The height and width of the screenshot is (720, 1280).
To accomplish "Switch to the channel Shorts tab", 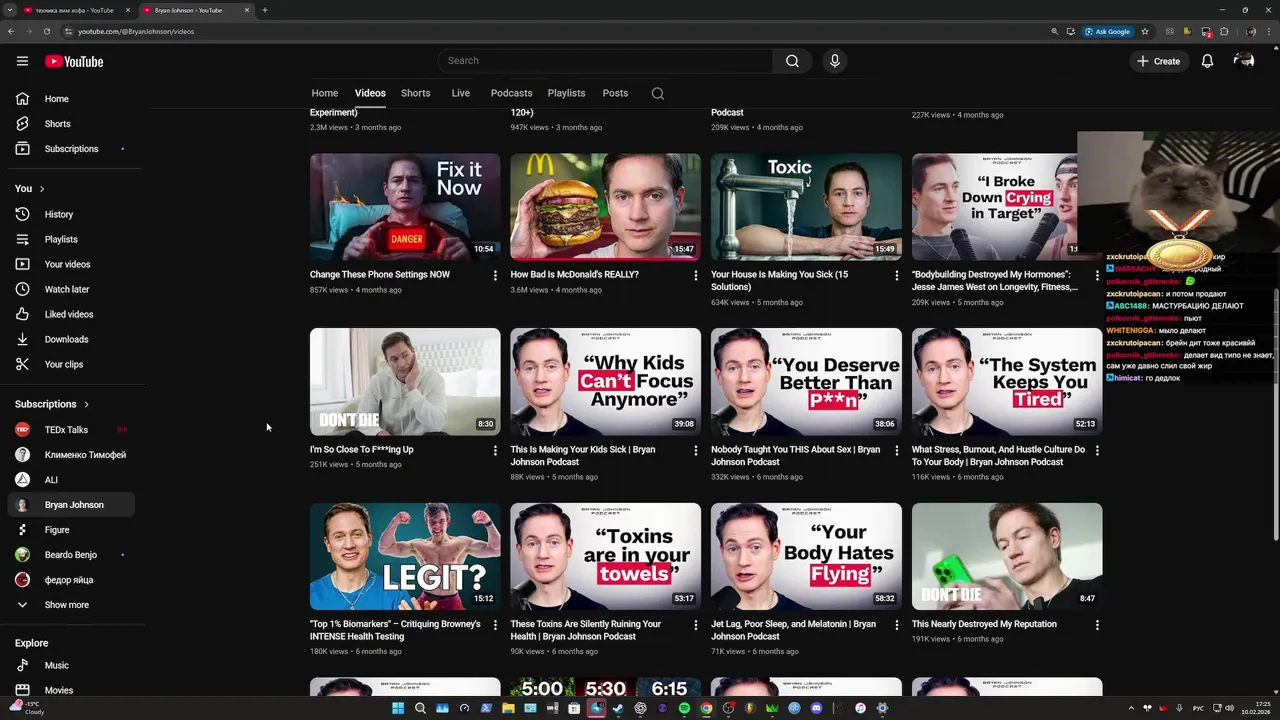I will 415,93.
